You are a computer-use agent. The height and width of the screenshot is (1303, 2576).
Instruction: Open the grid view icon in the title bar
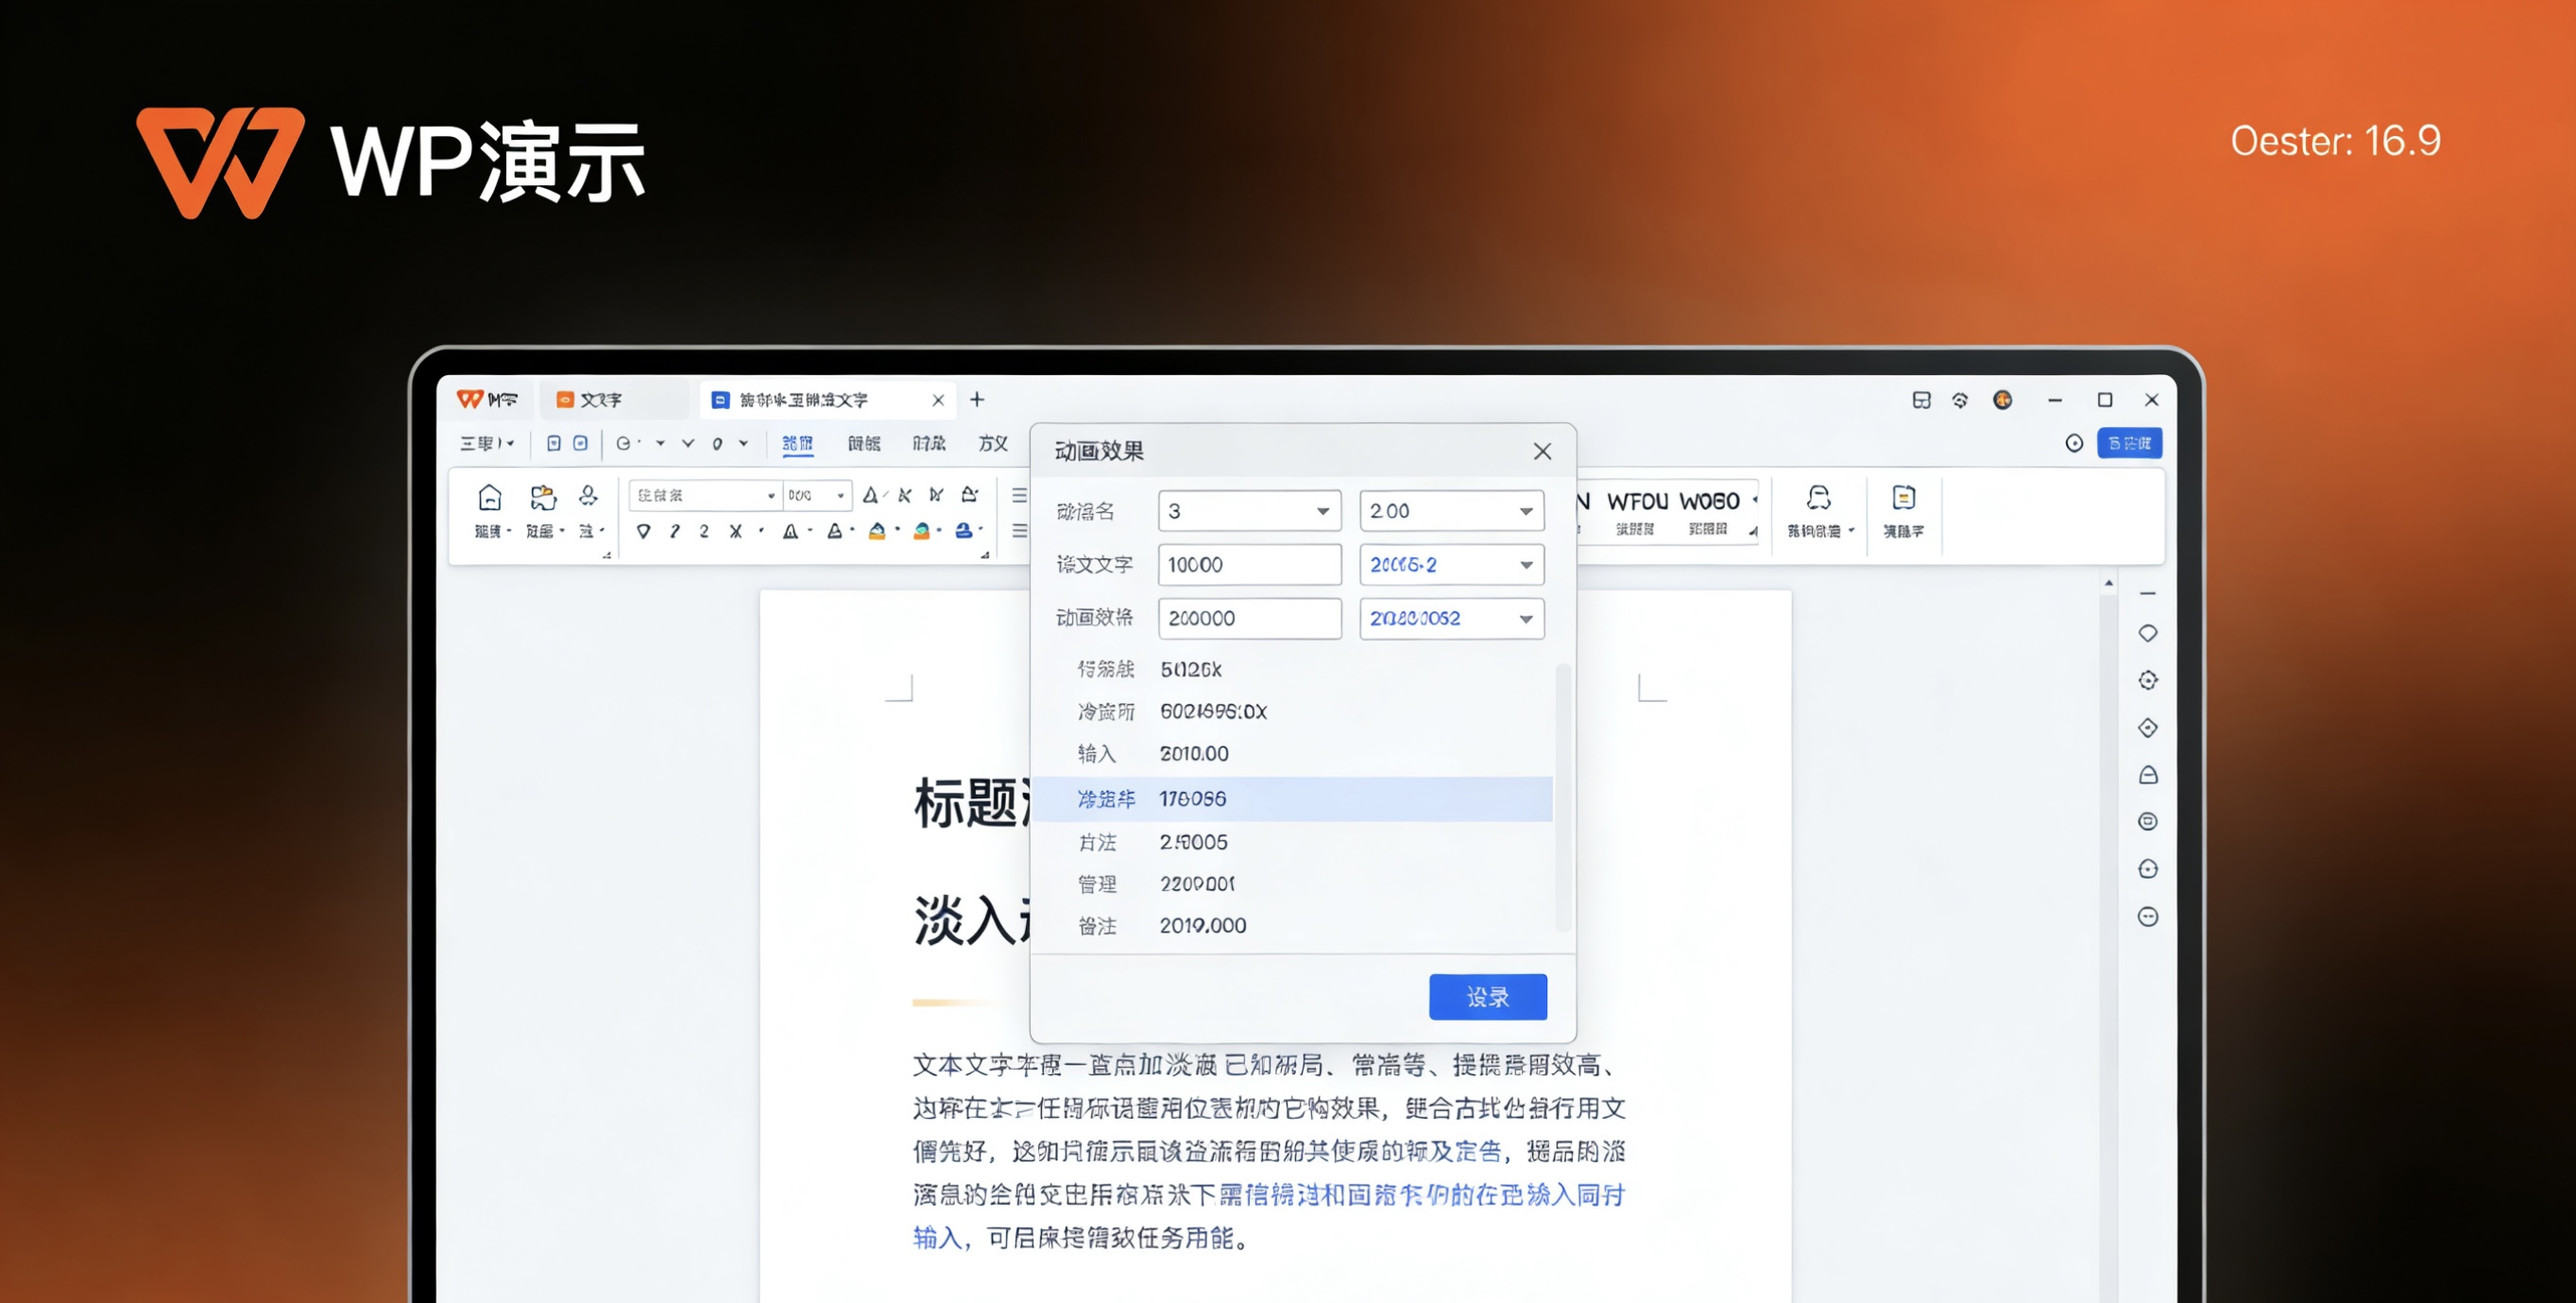tap(1921, 399)
